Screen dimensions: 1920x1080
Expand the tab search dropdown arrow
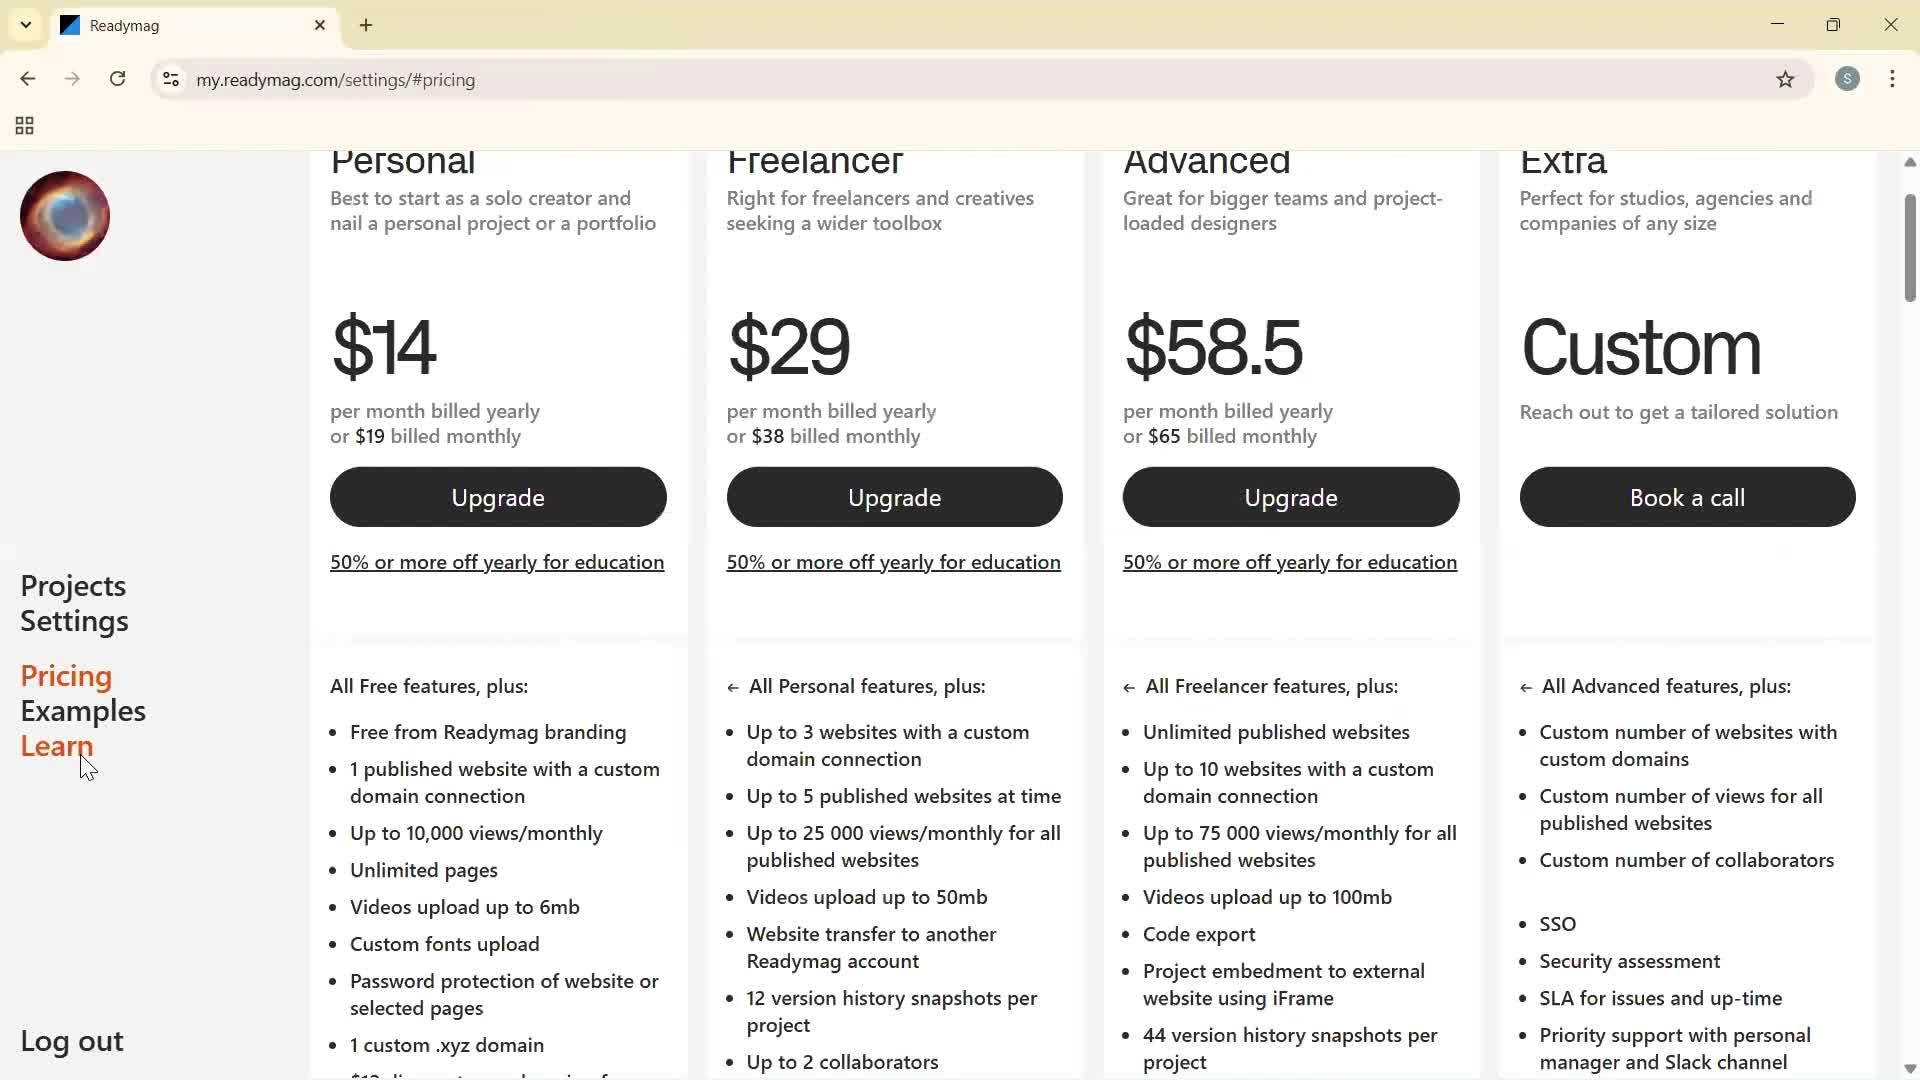(x=26, y=25)
